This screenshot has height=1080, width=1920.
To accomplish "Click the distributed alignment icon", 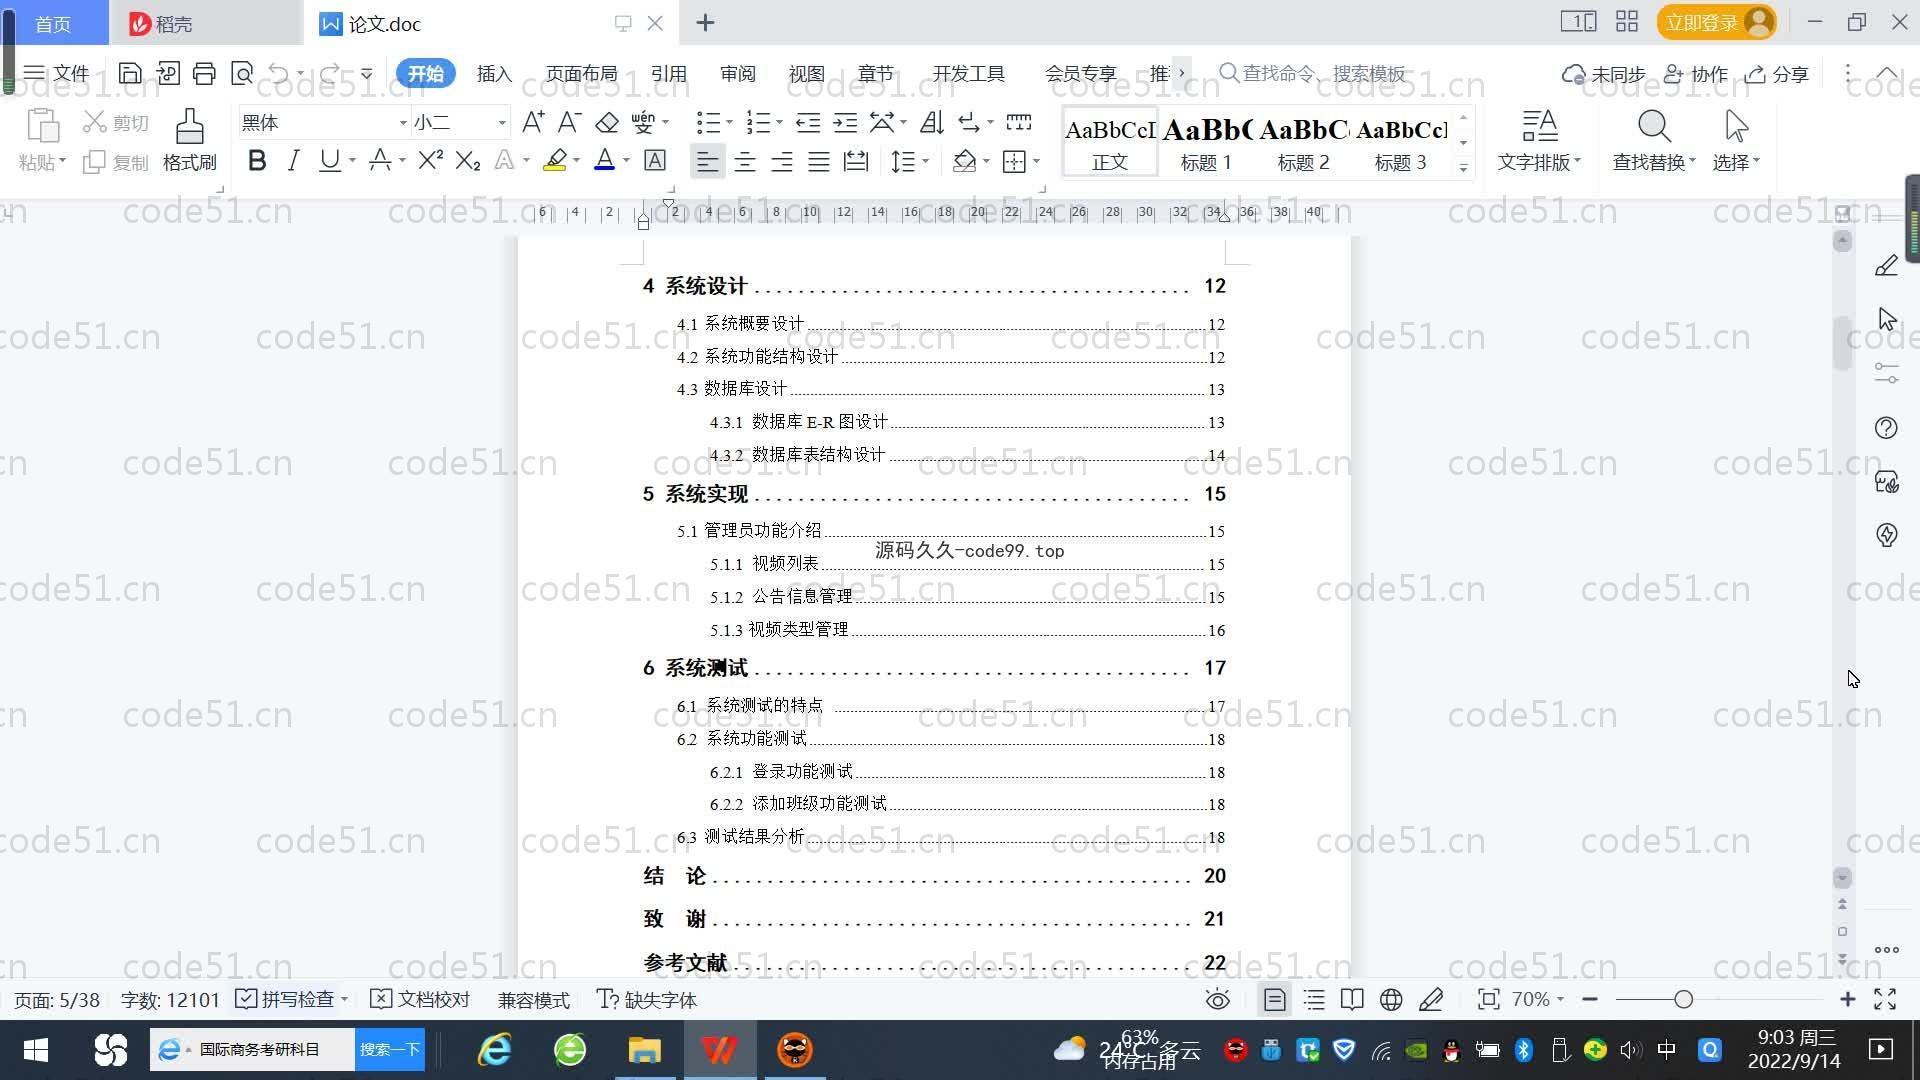I will pyautogui.click(x=856, y=161).
